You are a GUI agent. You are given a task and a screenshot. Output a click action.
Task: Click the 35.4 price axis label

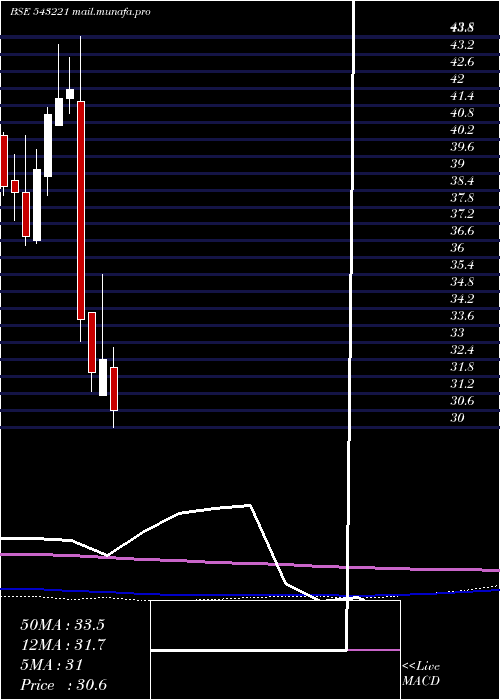tap(462, 265)
